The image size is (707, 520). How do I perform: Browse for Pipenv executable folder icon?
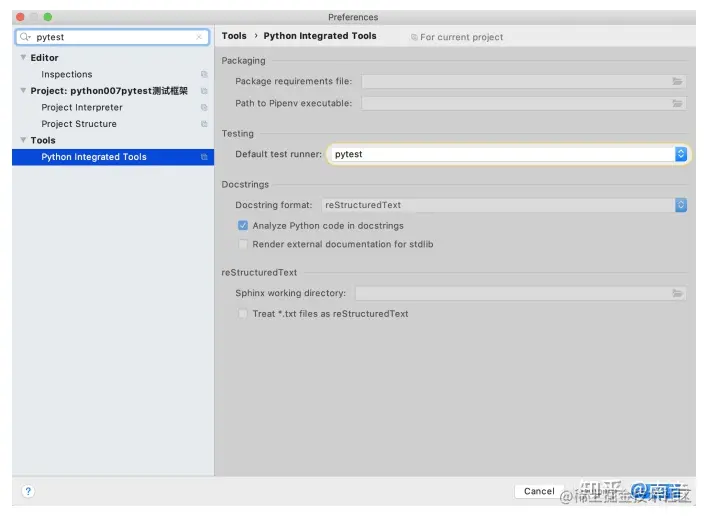click(x=677, y=103)
